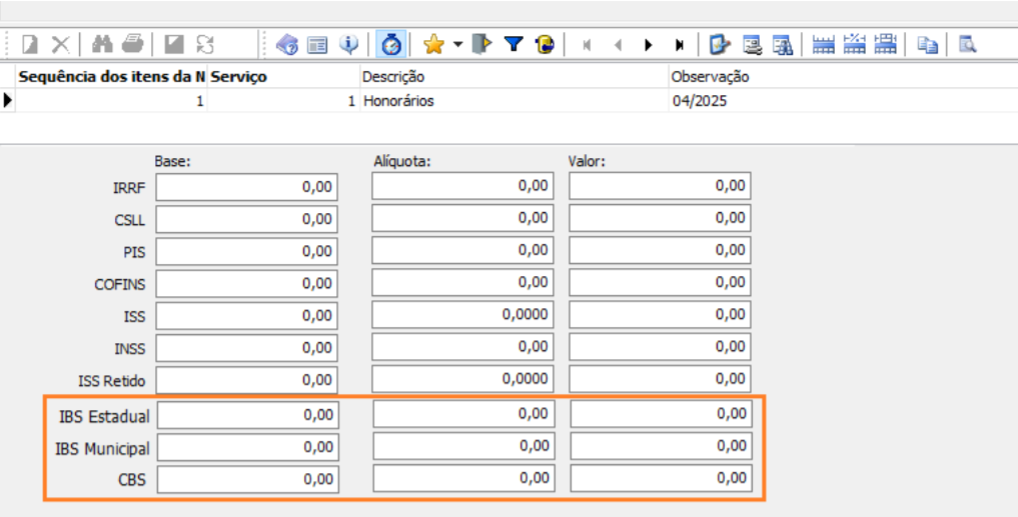Image resolution: width=1018 pixels, height=517 pixels.
Task: Click the funnel filter icon
Action: pos(513,44)
